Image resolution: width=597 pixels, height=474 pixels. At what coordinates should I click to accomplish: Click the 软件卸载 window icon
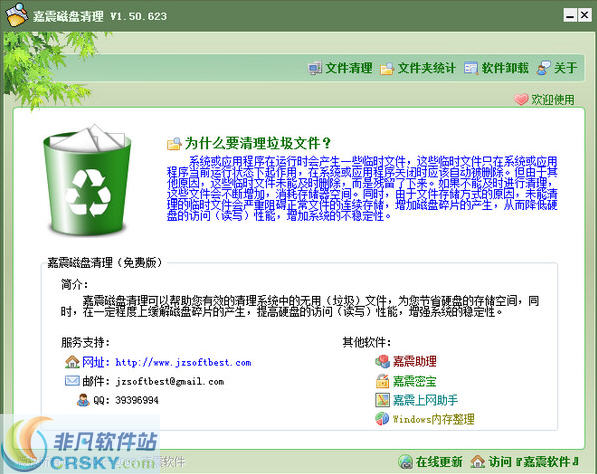point(471,69)
